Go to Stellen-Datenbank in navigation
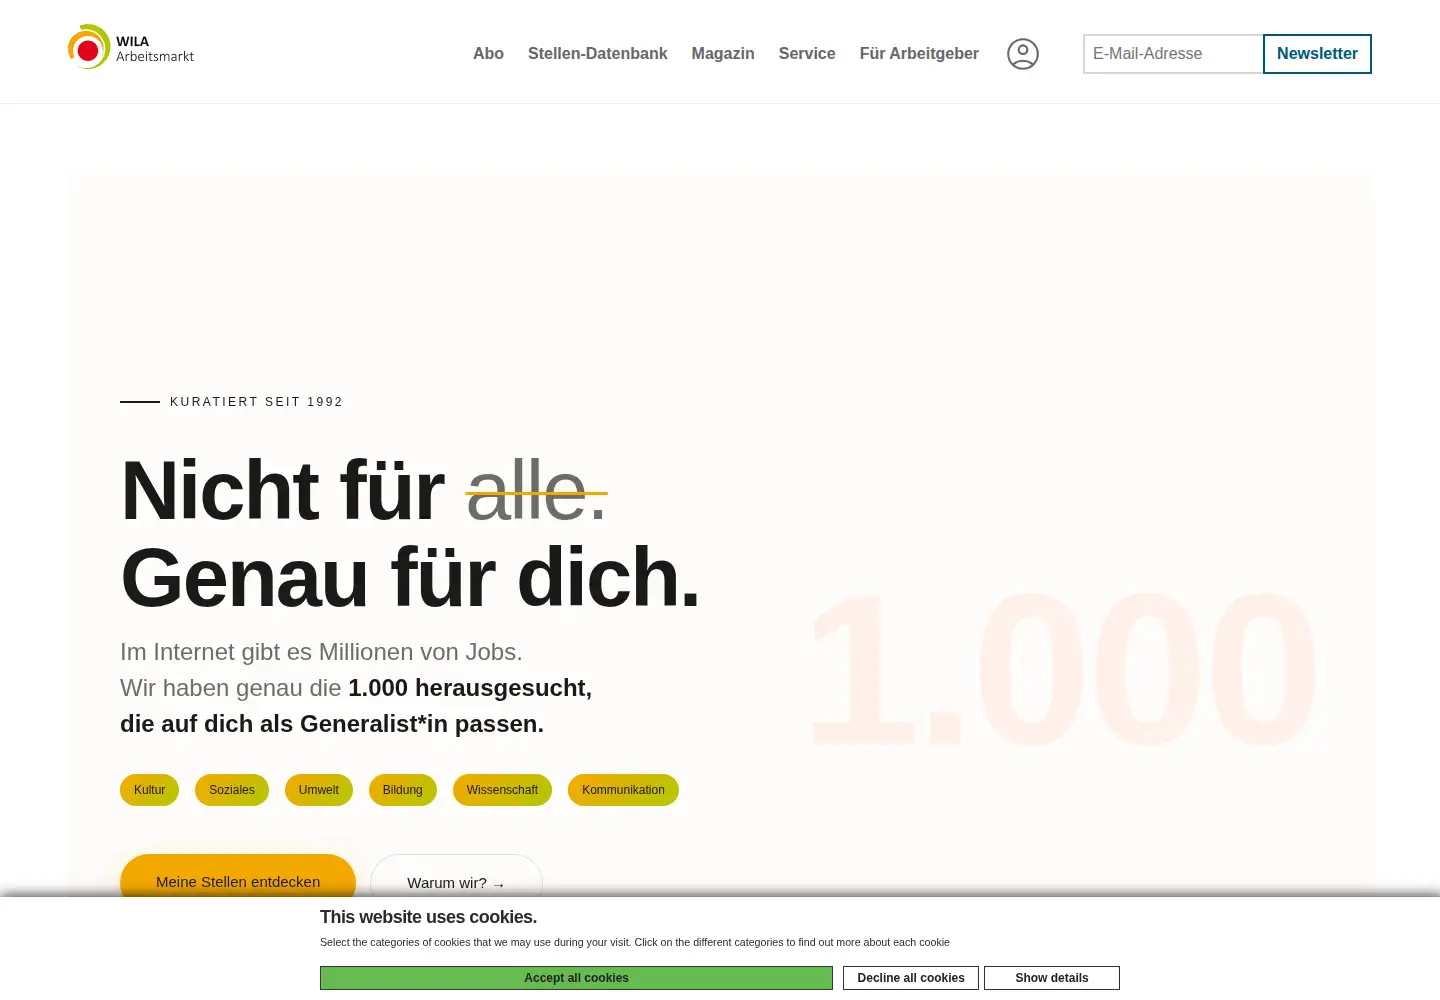Screen dimensions: 1440x1000 pos(597,54)
